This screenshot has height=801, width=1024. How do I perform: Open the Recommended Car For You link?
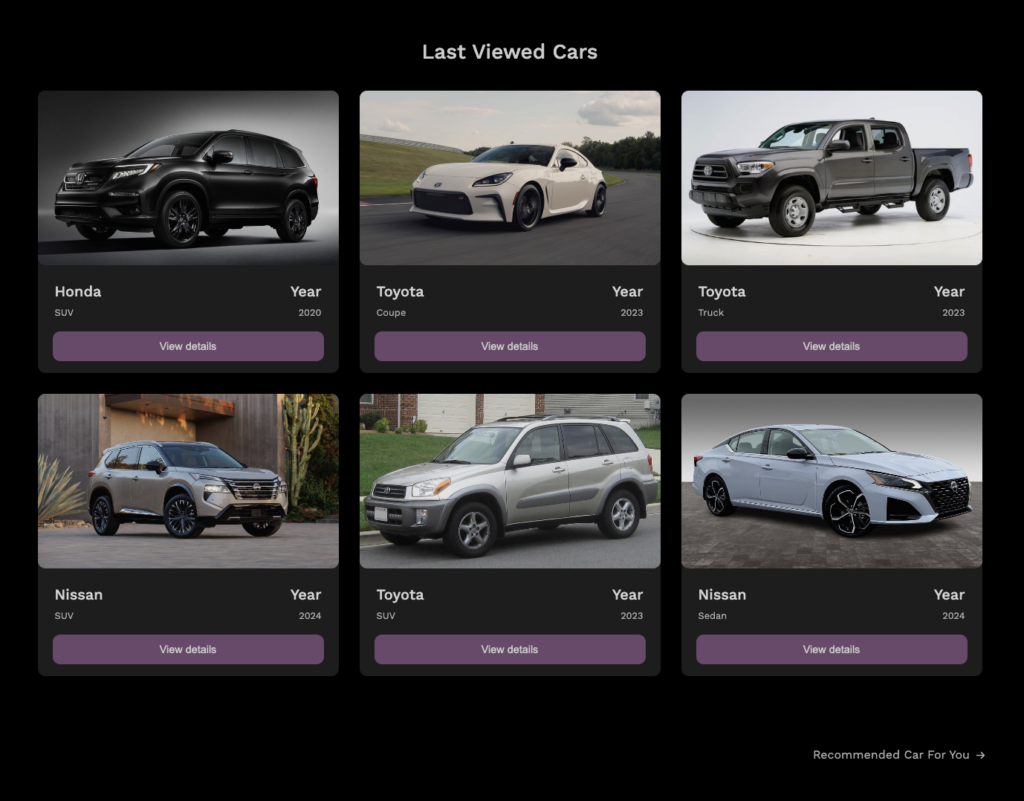890,755
